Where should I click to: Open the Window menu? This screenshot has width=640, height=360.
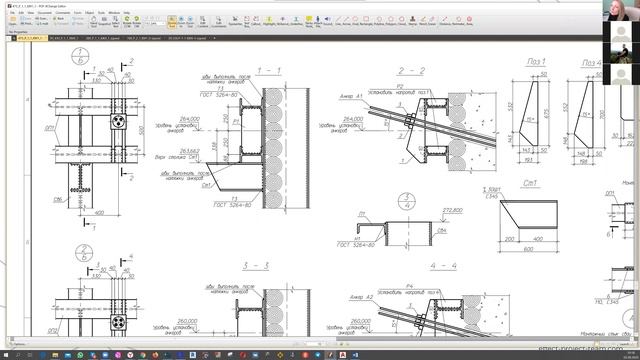click(114, 13)
